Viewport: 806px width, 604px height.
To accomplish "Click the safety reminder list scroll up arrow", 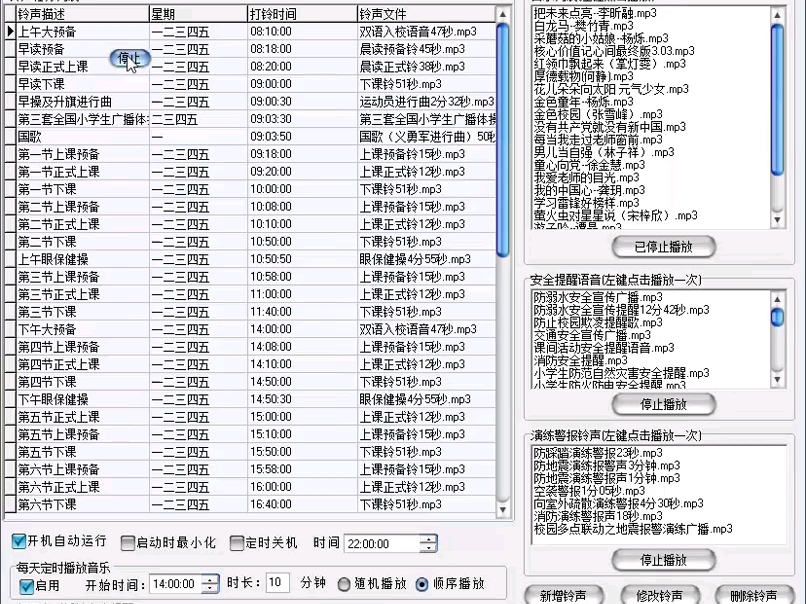I will [x=778, y=299].
